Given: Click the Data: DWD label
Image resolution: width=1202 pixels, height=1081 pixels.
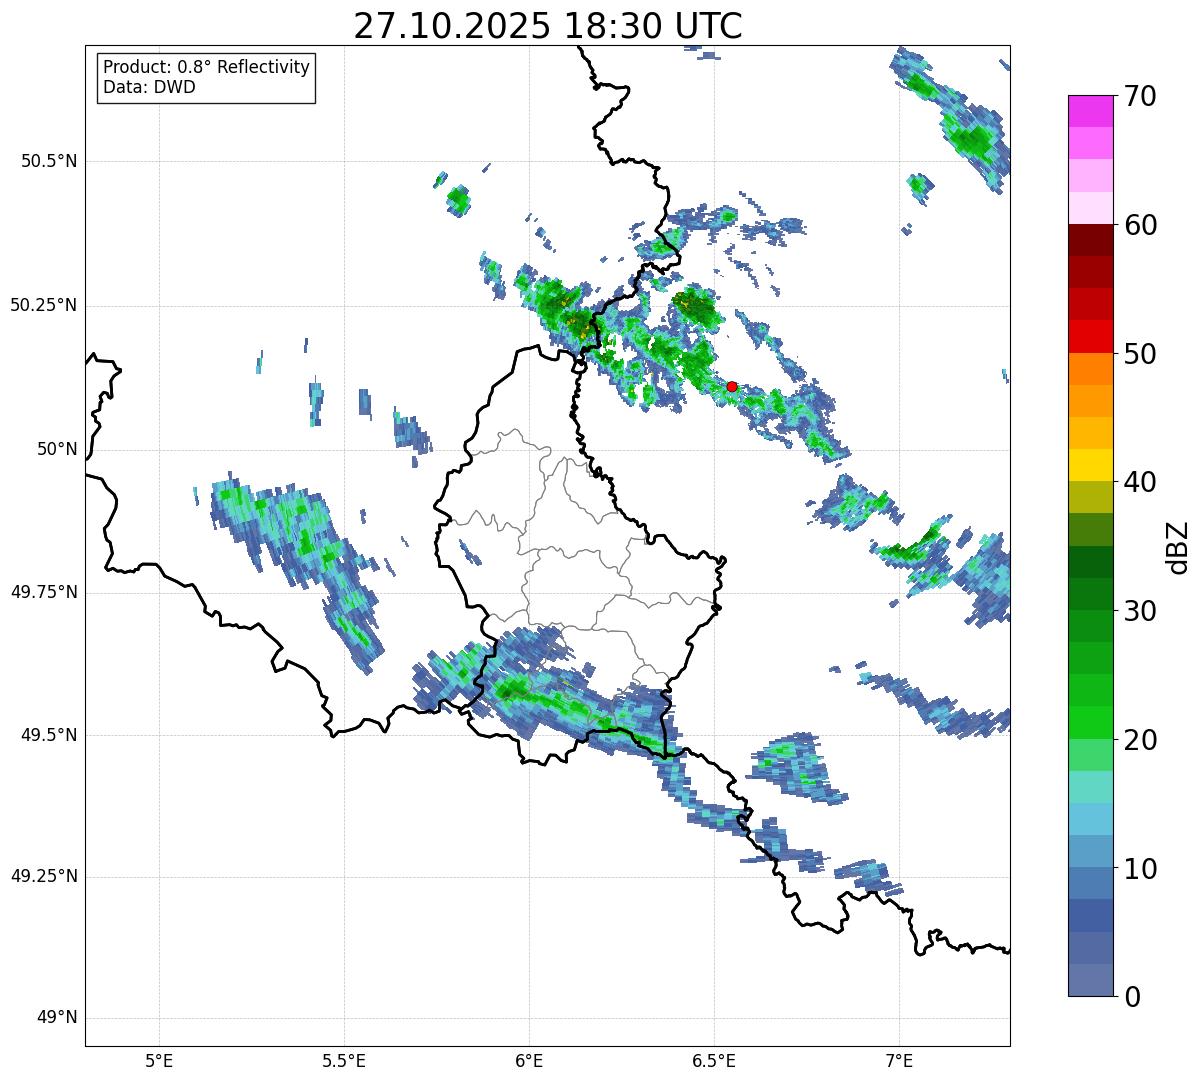Looking at the screenshot, I should click(x=150, y=87).
